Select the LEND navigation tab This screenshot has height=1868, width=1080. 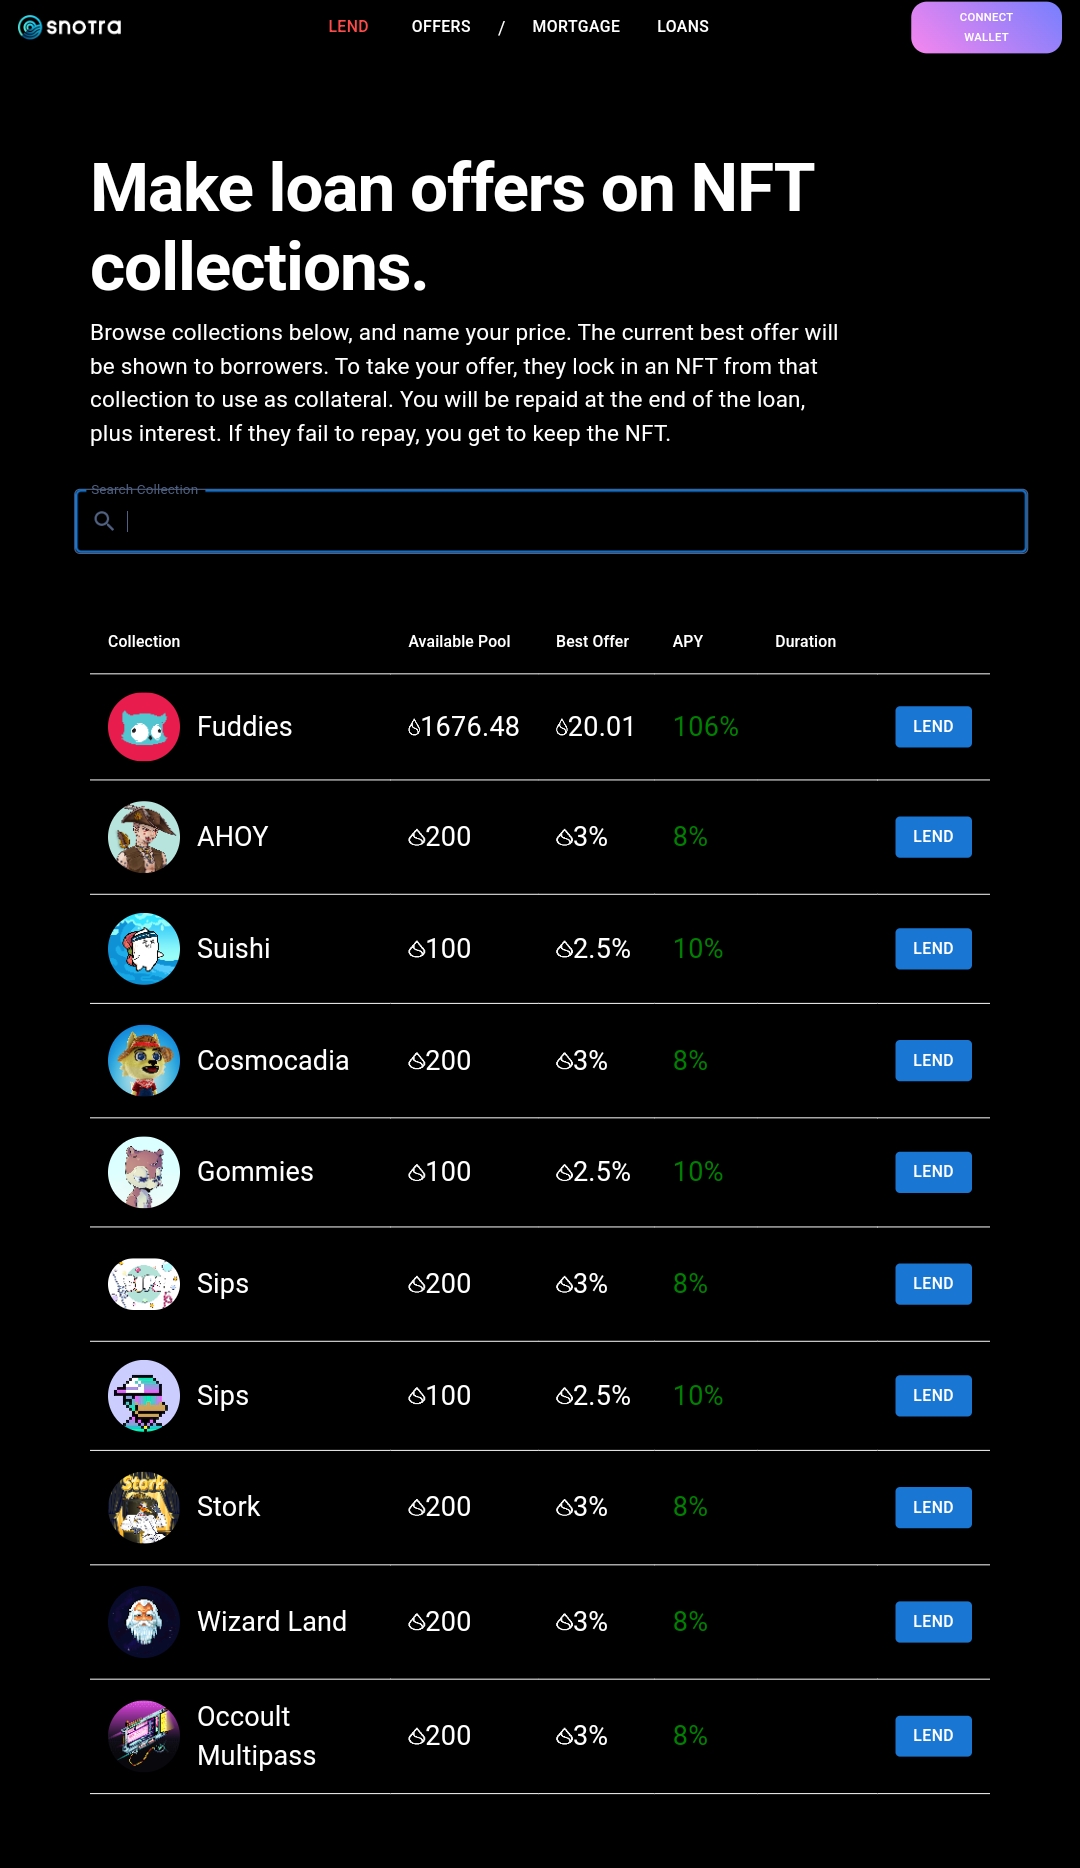348,26
